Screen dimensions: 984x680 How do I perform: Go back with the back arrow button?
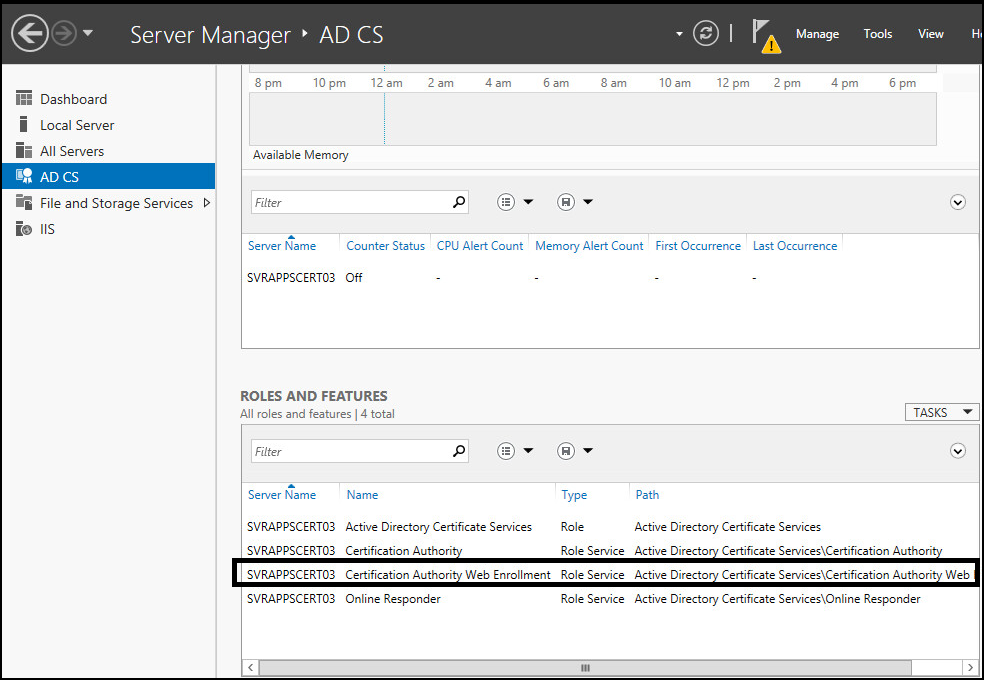pos(29,33)
